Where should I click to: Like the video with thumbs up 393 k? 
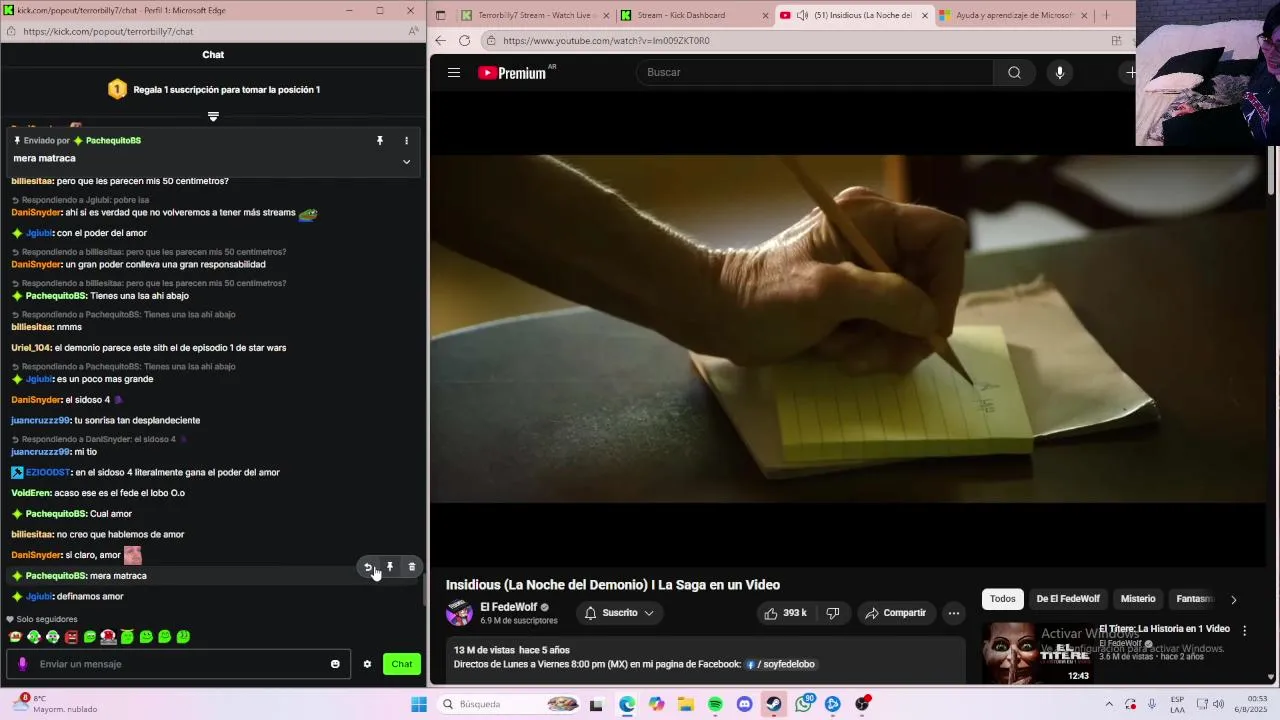[785, 613]
